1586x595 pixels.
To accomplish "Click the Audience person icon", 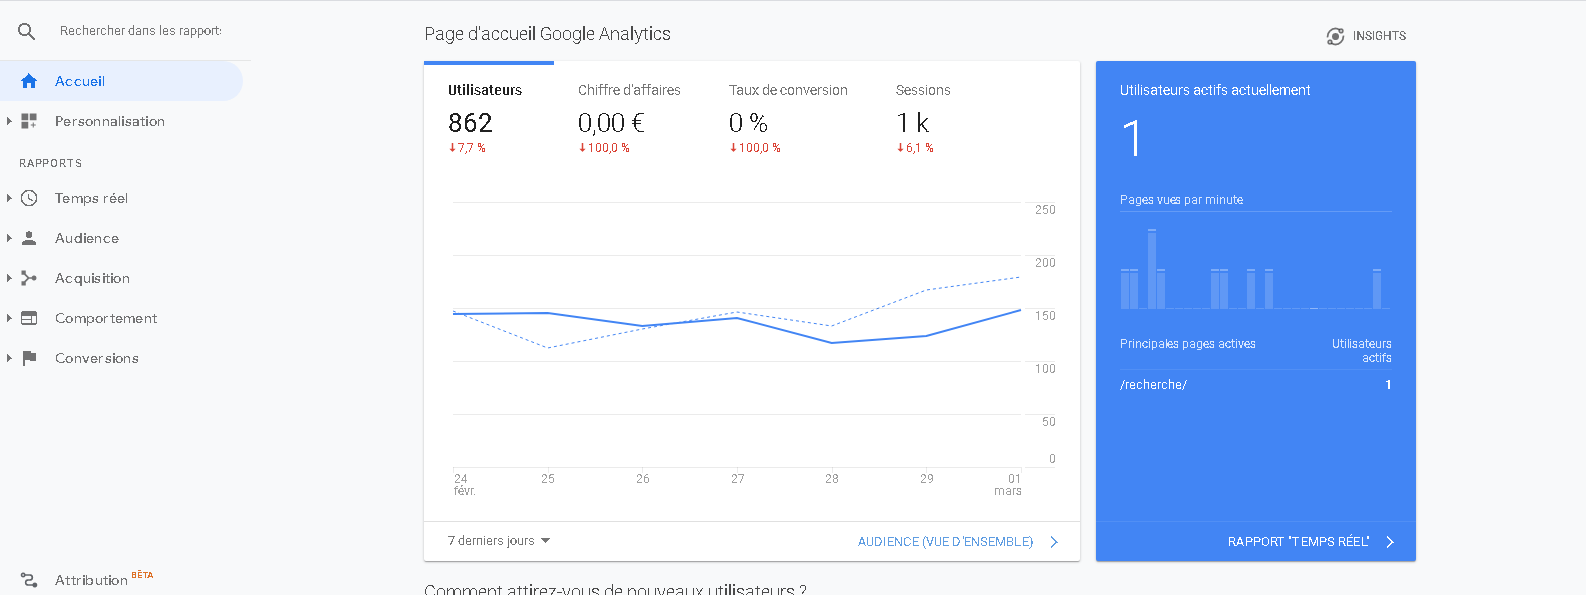I will [x=29, y=238].
